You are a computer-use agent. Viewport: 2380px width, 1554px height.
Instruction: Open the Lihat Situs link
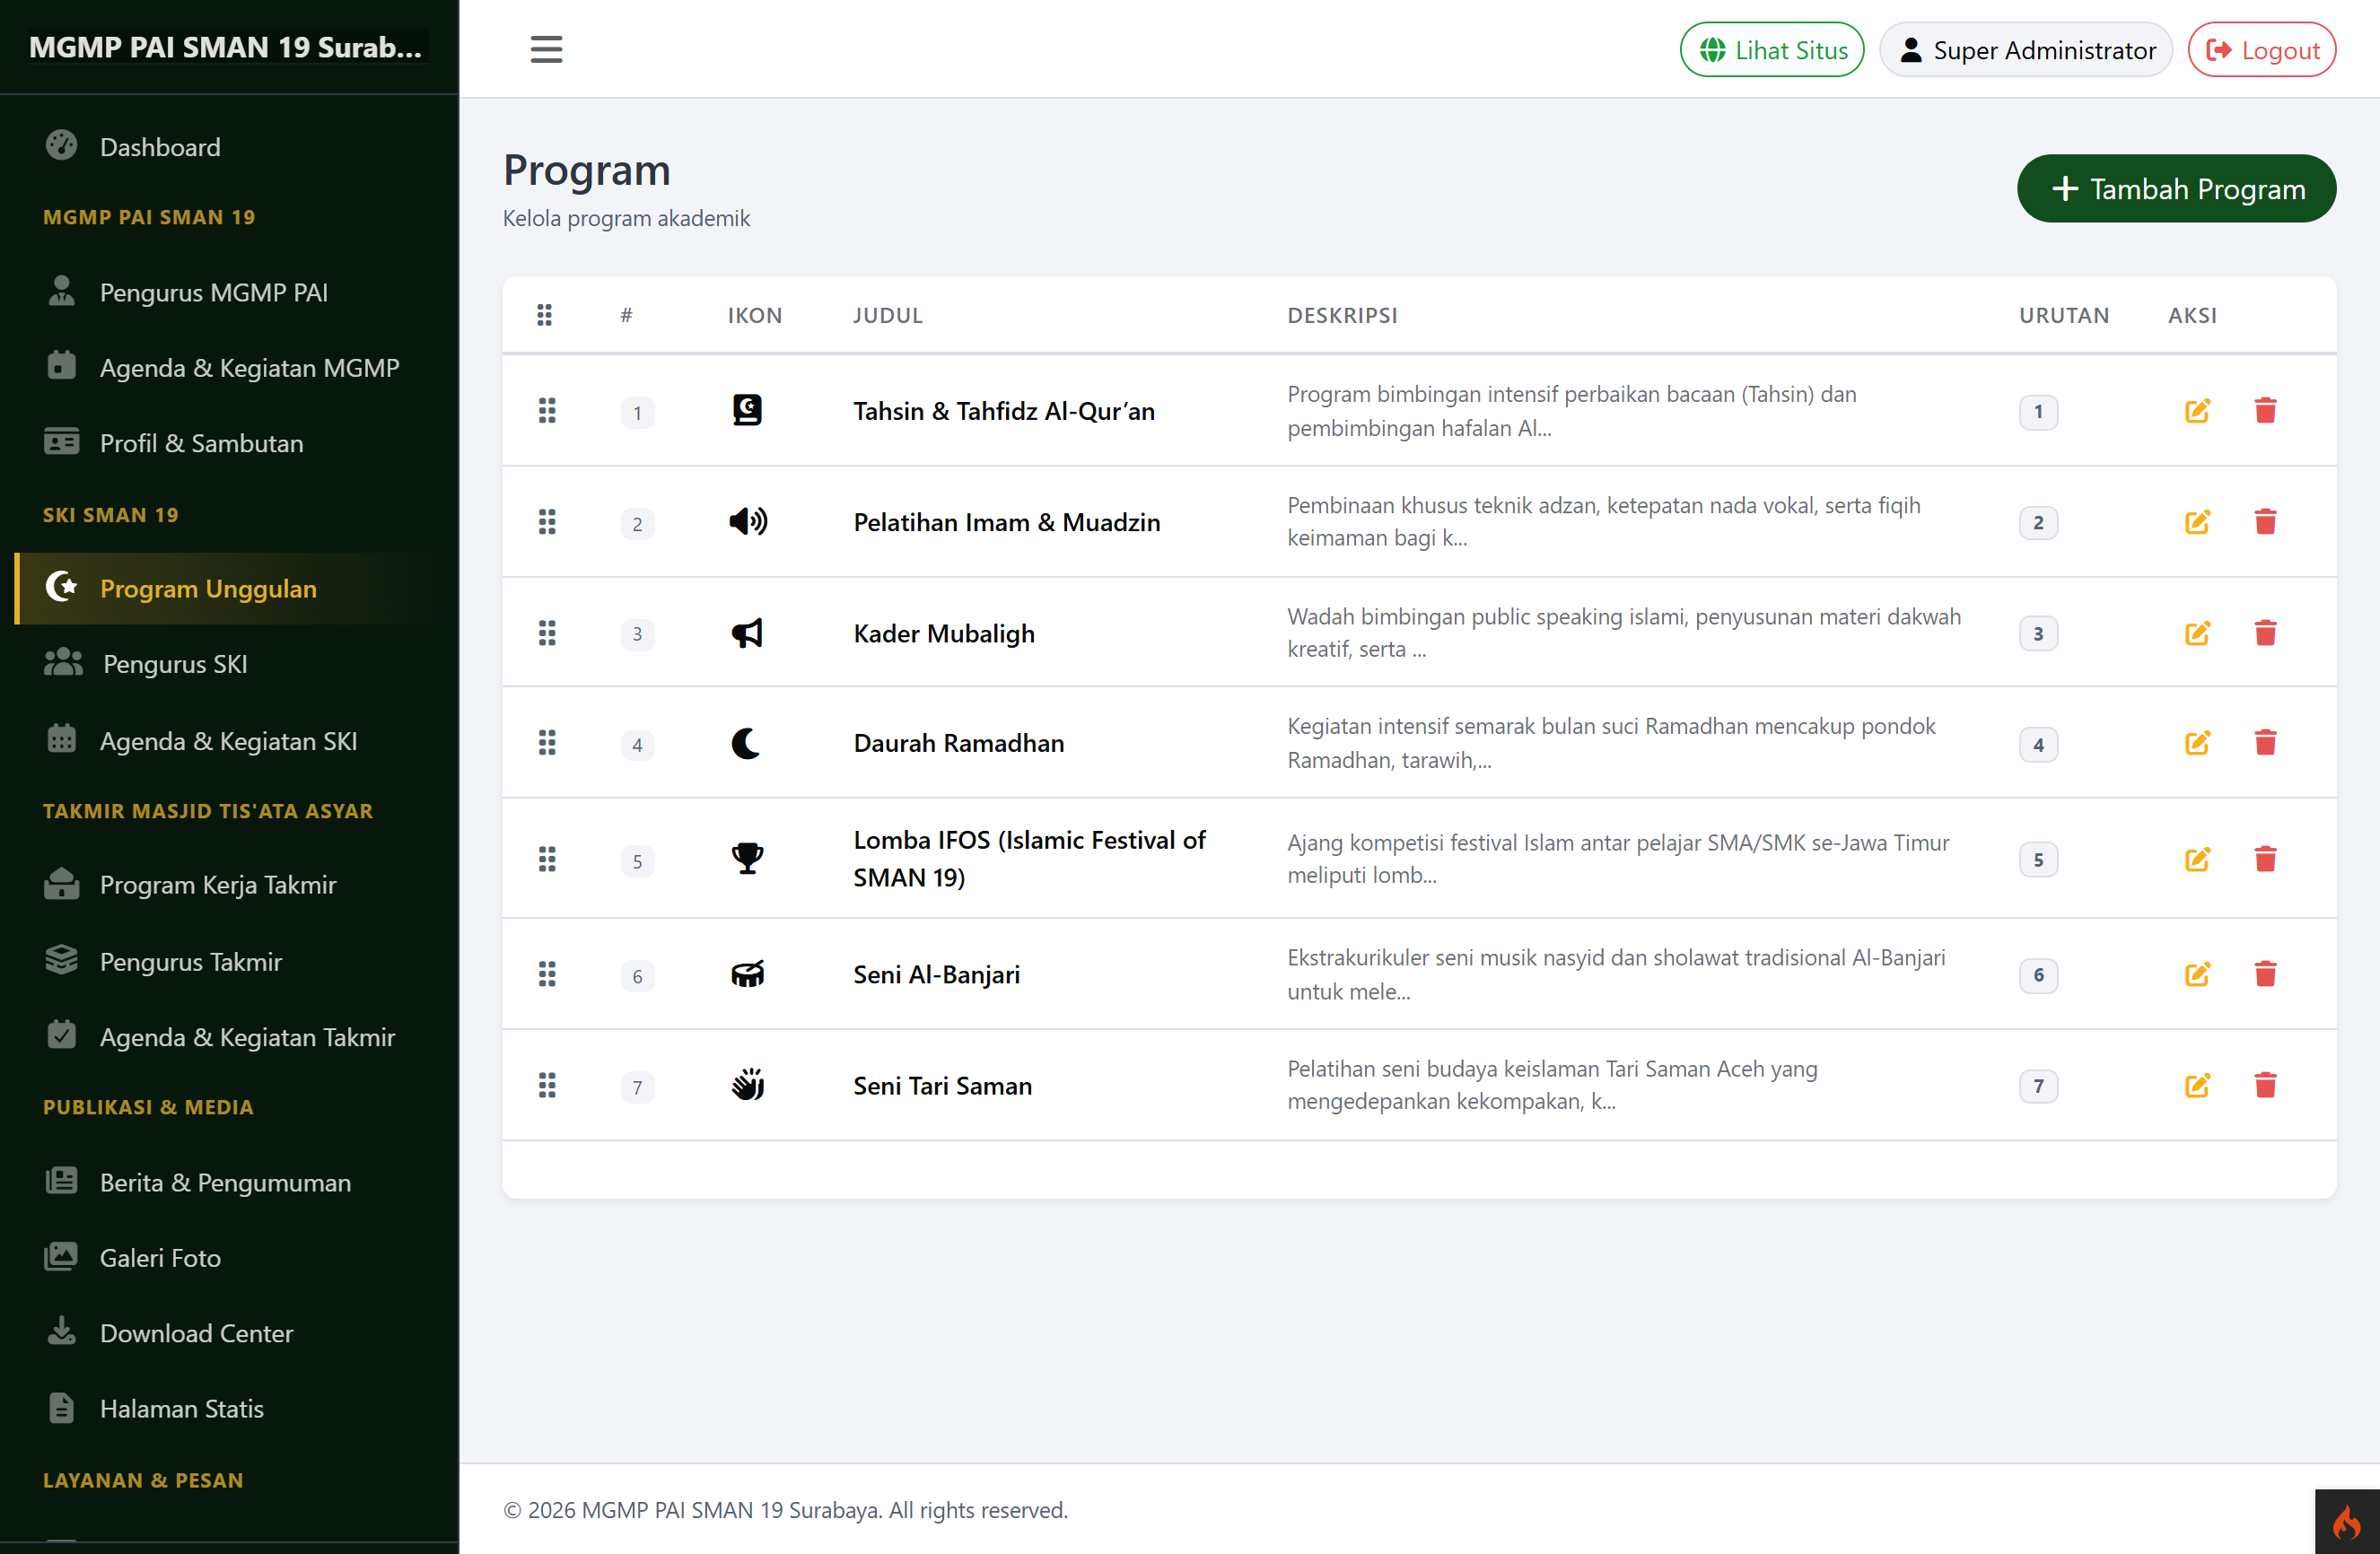pos(1771,50)
